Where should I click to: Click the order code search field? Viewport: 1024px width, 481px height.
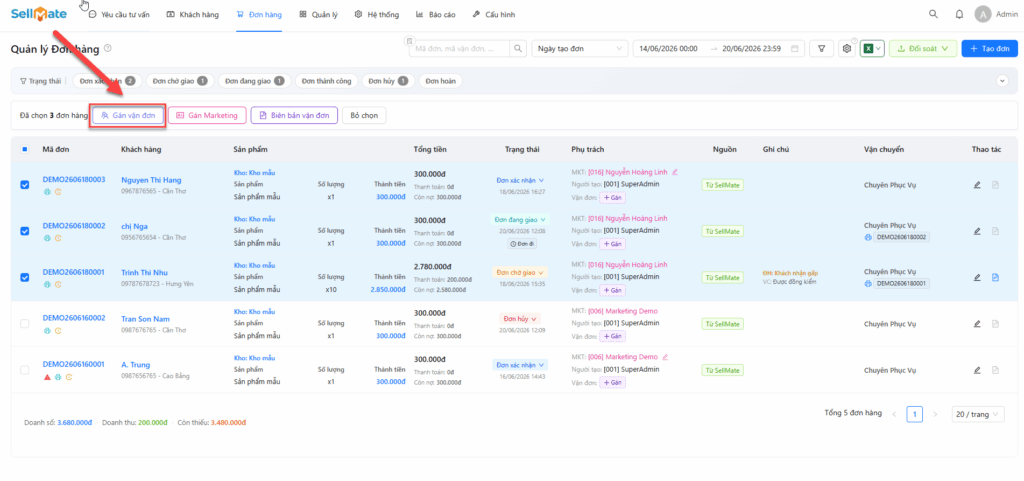(460, 49)
